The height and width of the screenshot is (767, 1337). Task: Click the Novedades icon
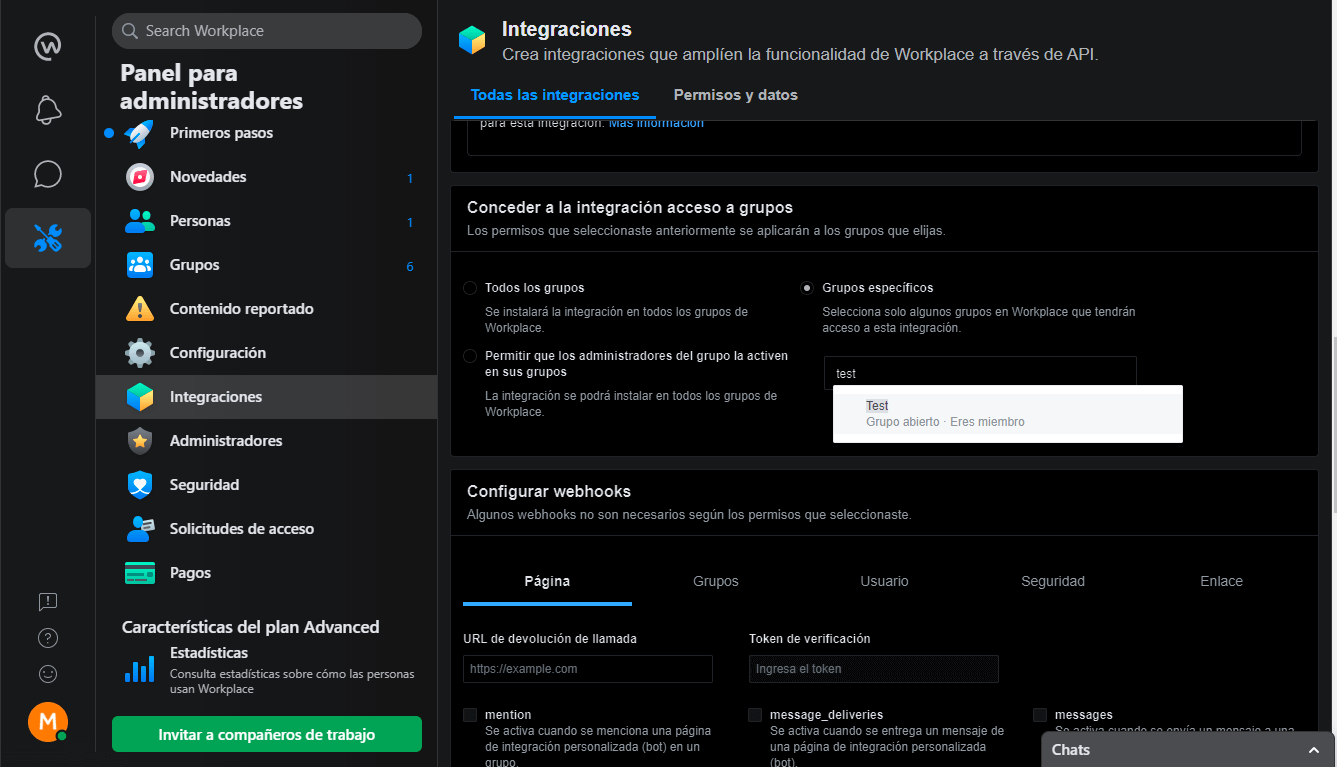coord(140,177)
